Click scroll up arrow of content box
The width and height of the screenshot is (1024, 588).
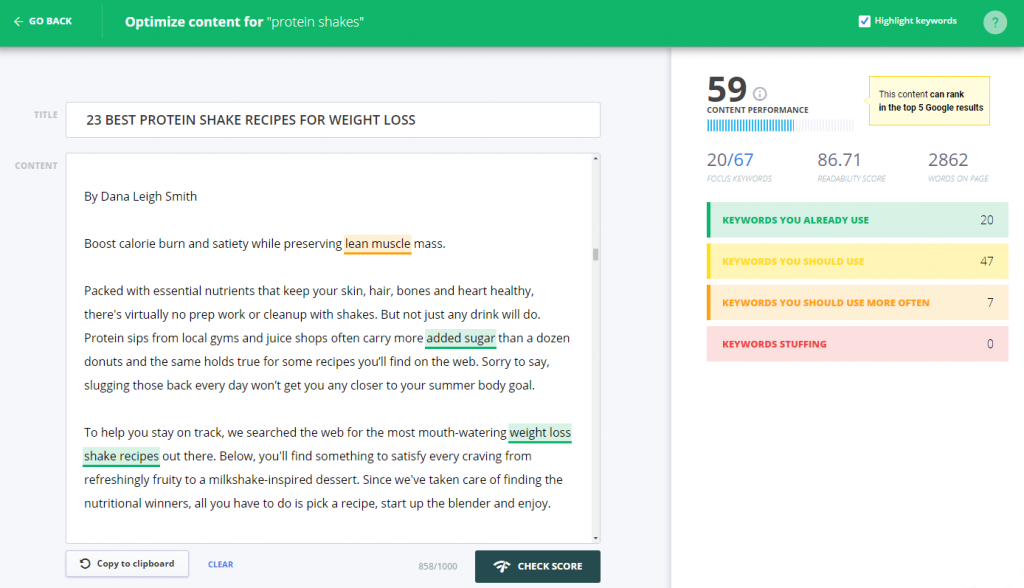[596, 159]
